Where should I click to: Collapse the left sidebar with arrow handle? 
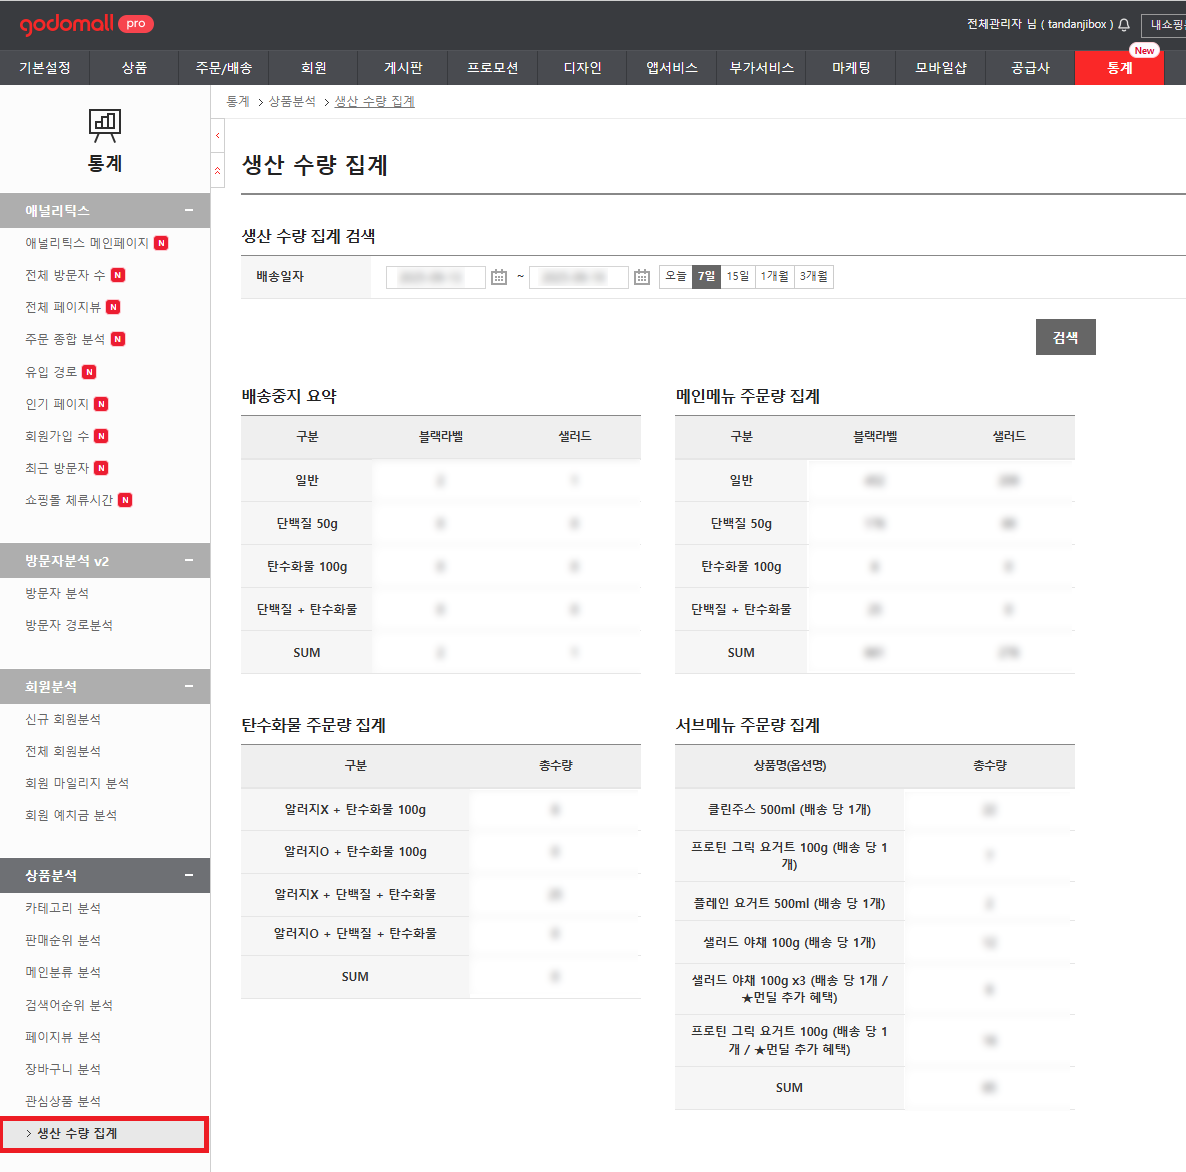point(217,135)
